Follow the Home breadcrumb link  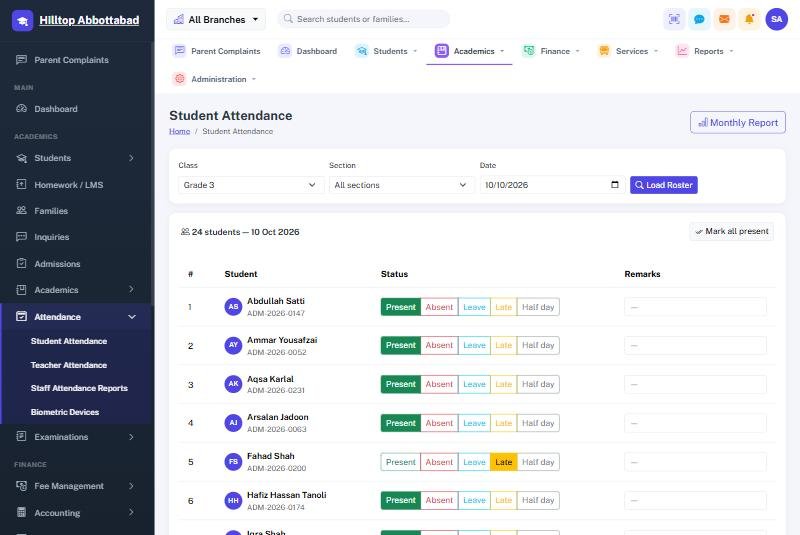tap(180, 131)
